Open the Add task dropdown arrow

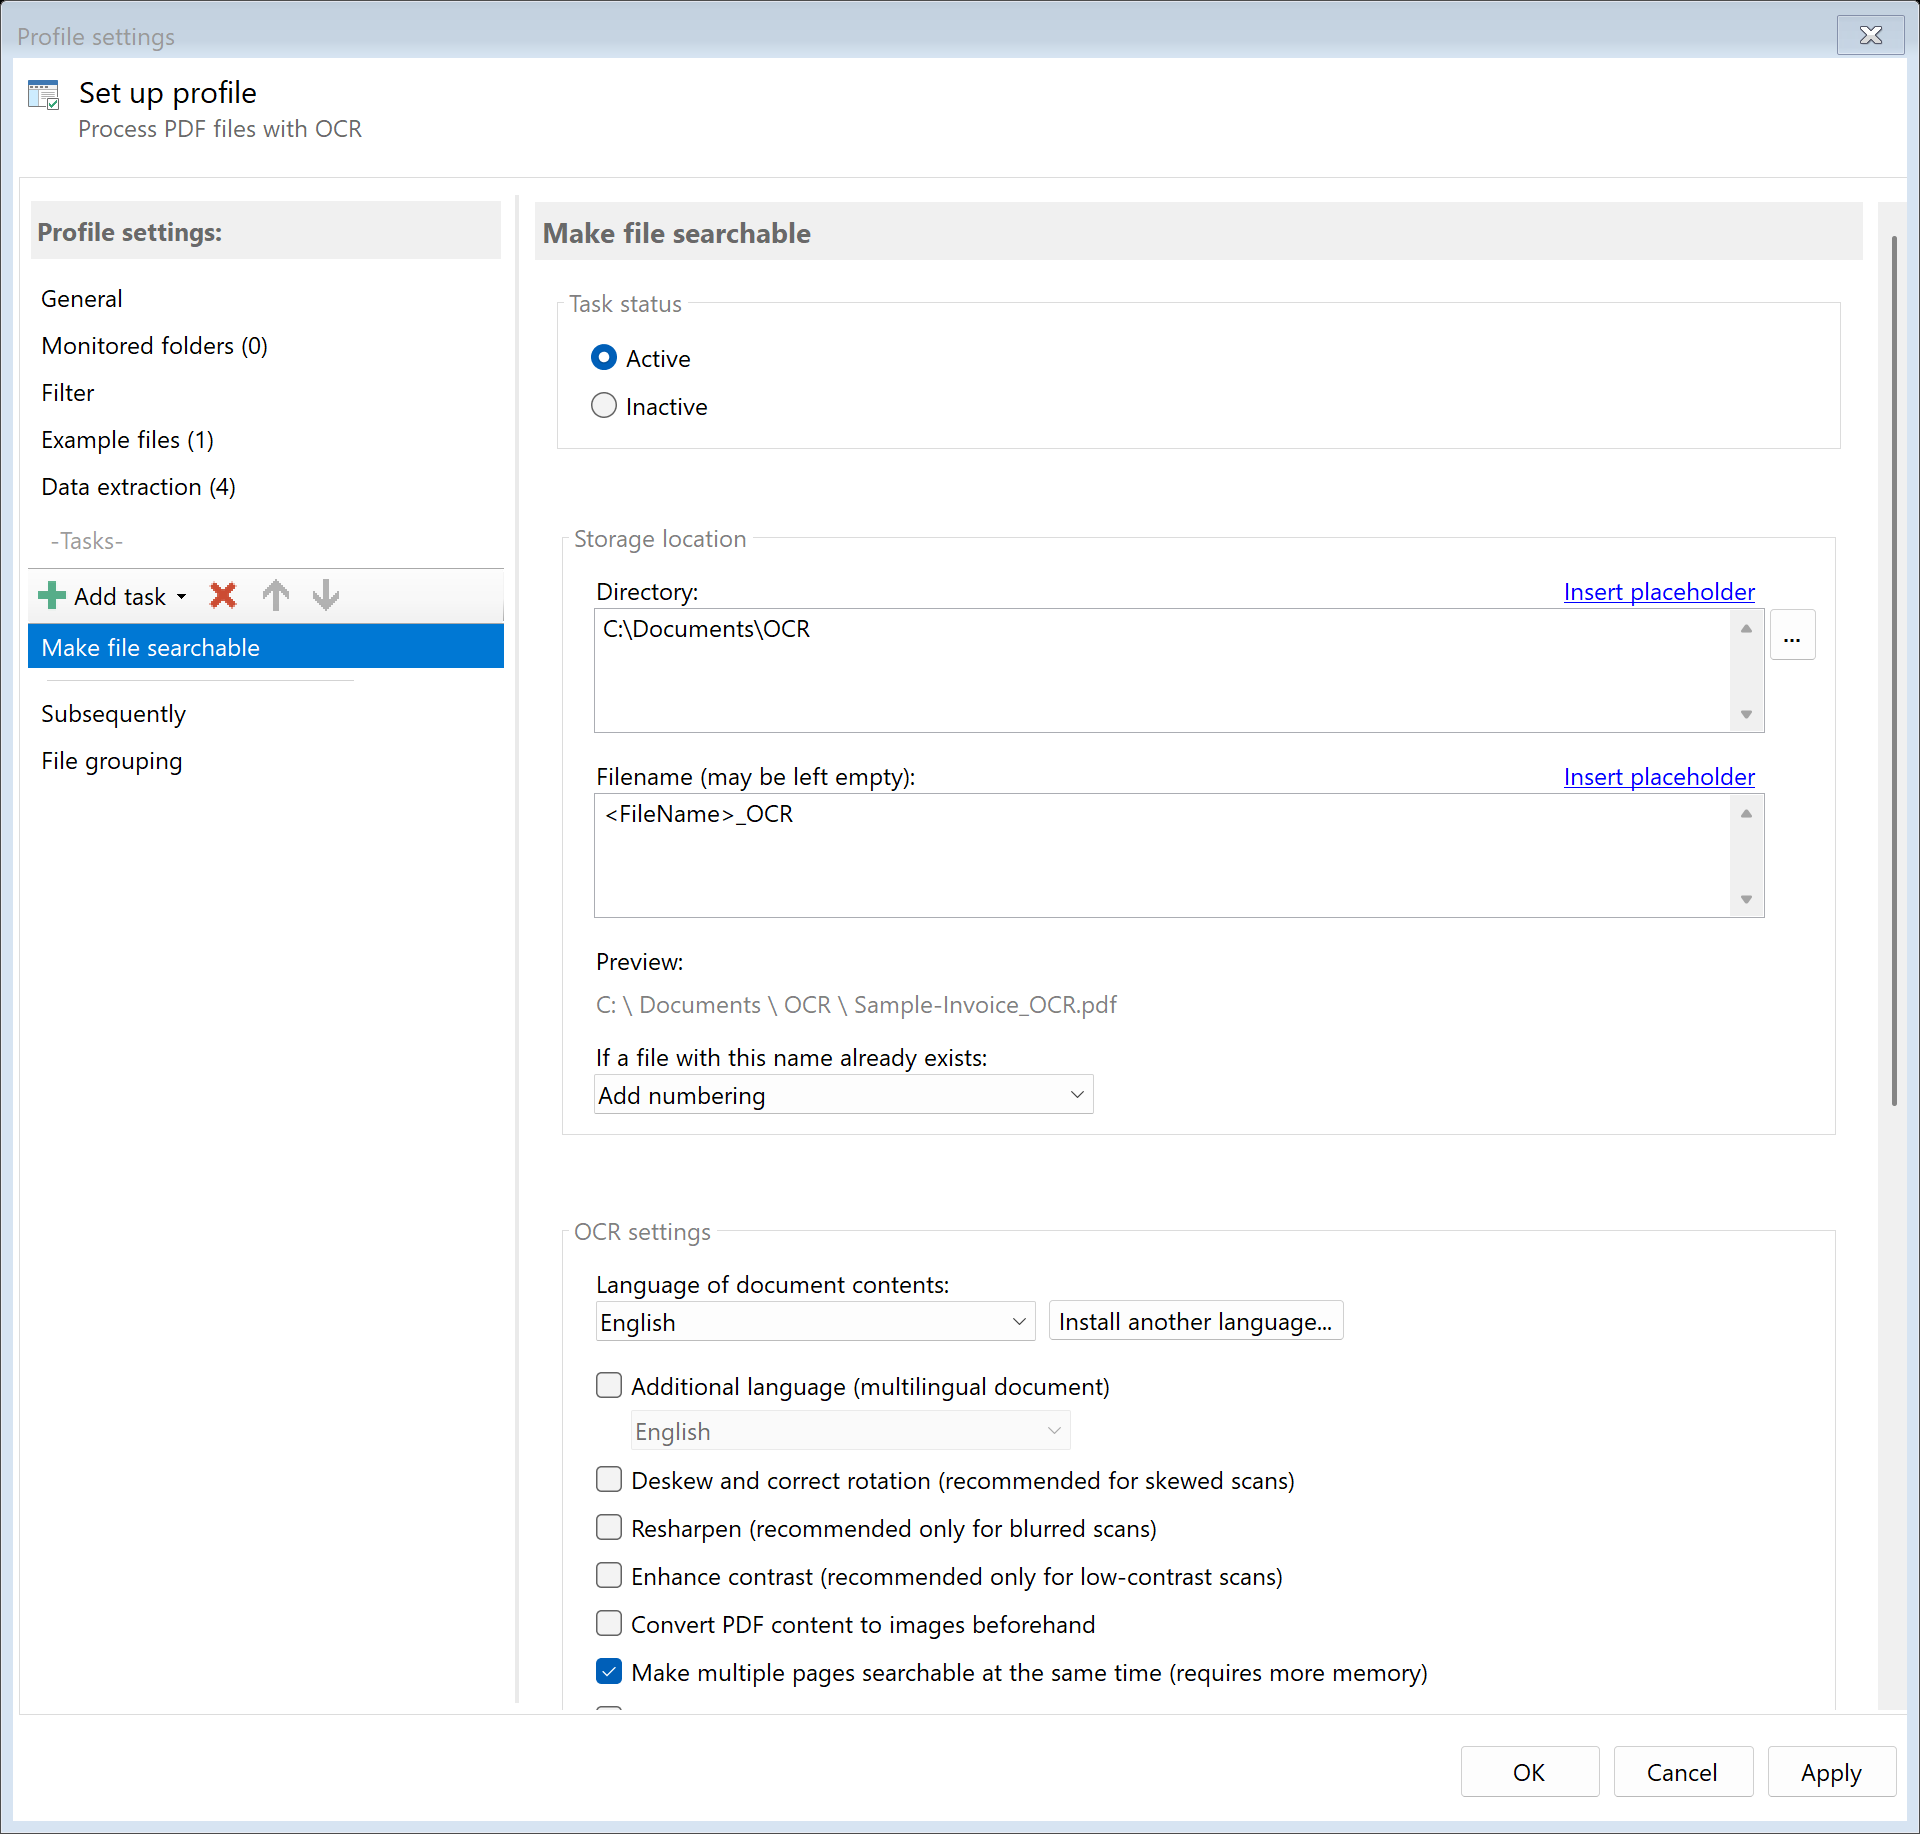click(182, 597)
